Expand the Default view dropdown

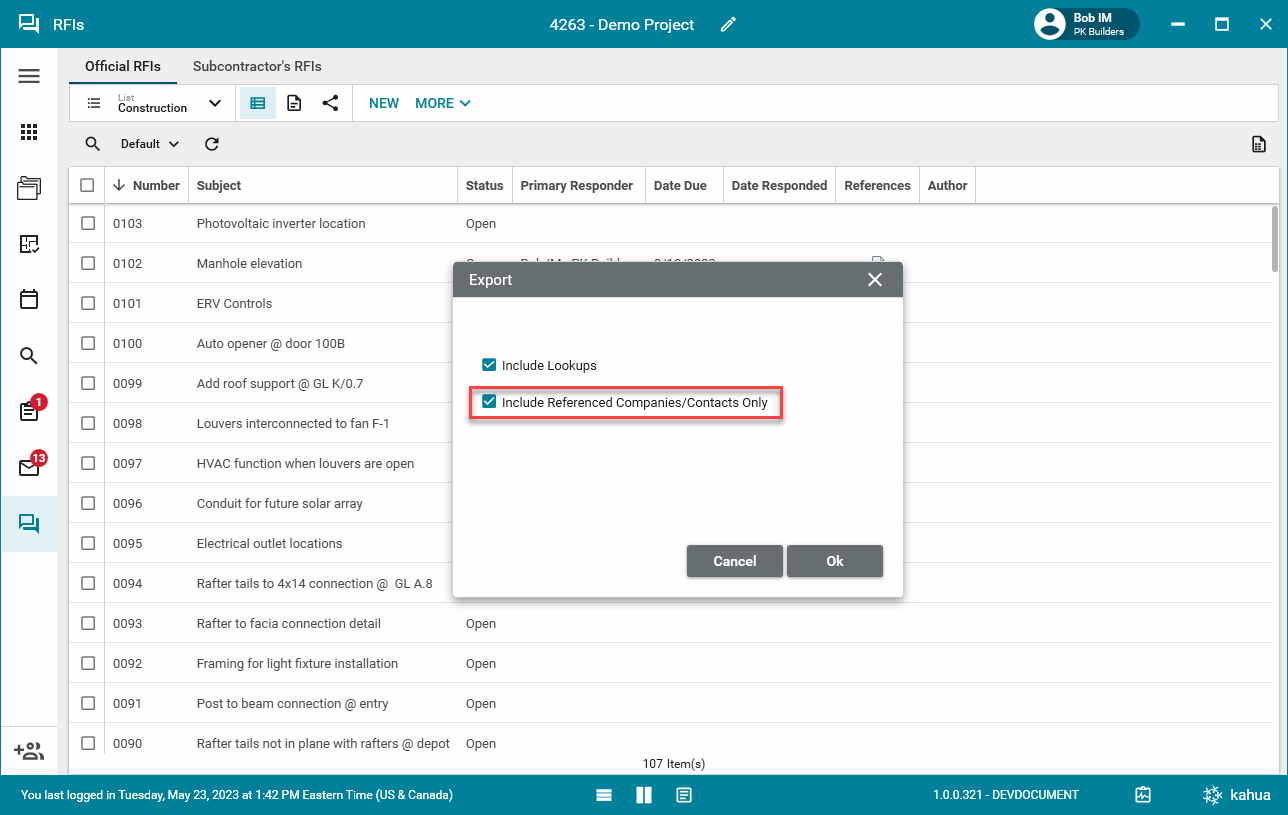click(150, 144)
